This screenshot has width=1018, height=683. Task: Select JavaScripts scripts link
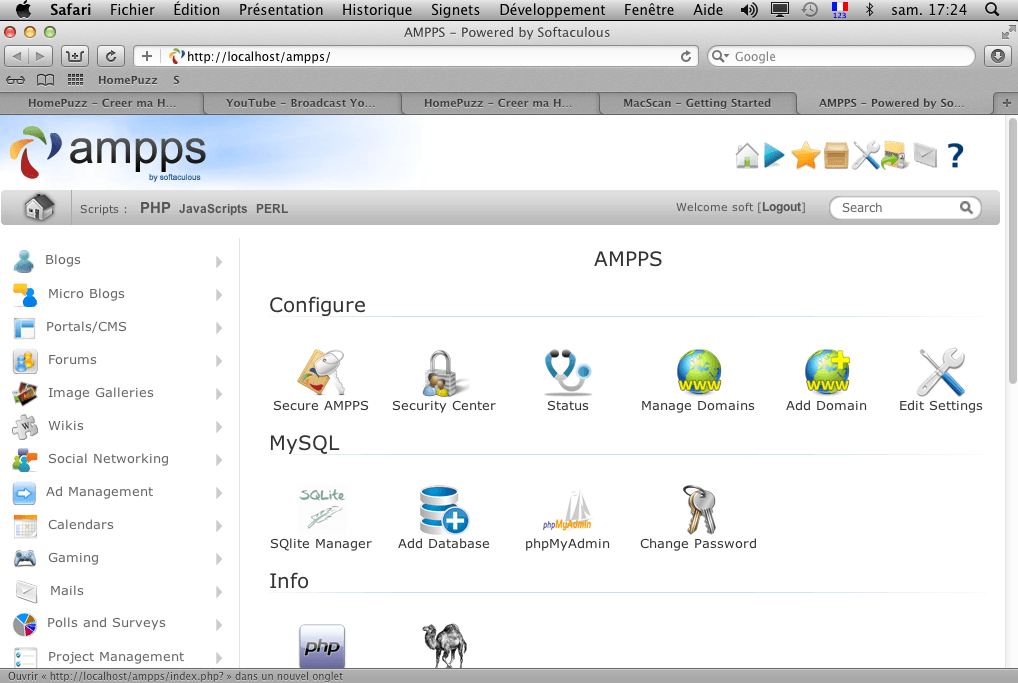(x=213, y=208)
